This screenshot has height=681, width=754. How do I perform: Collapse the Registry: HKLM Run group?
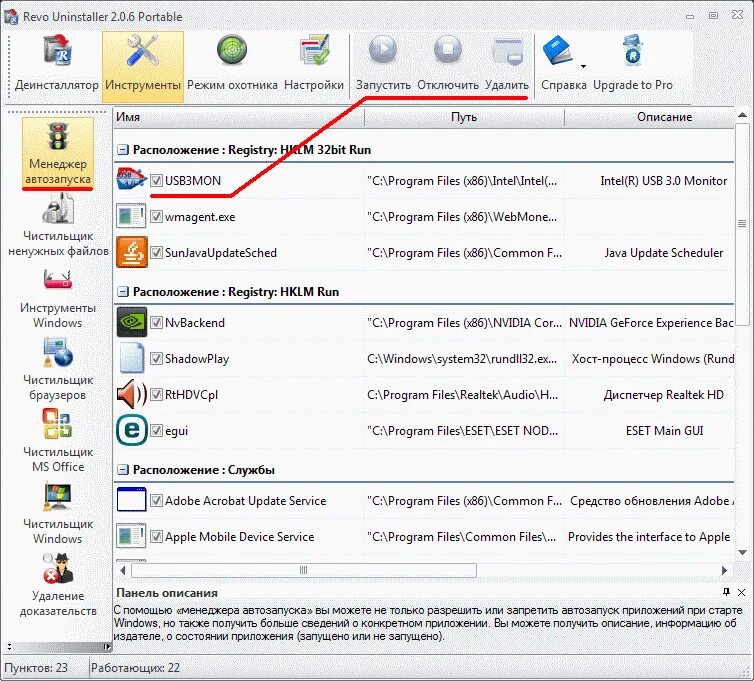click(x=123, y=292)
